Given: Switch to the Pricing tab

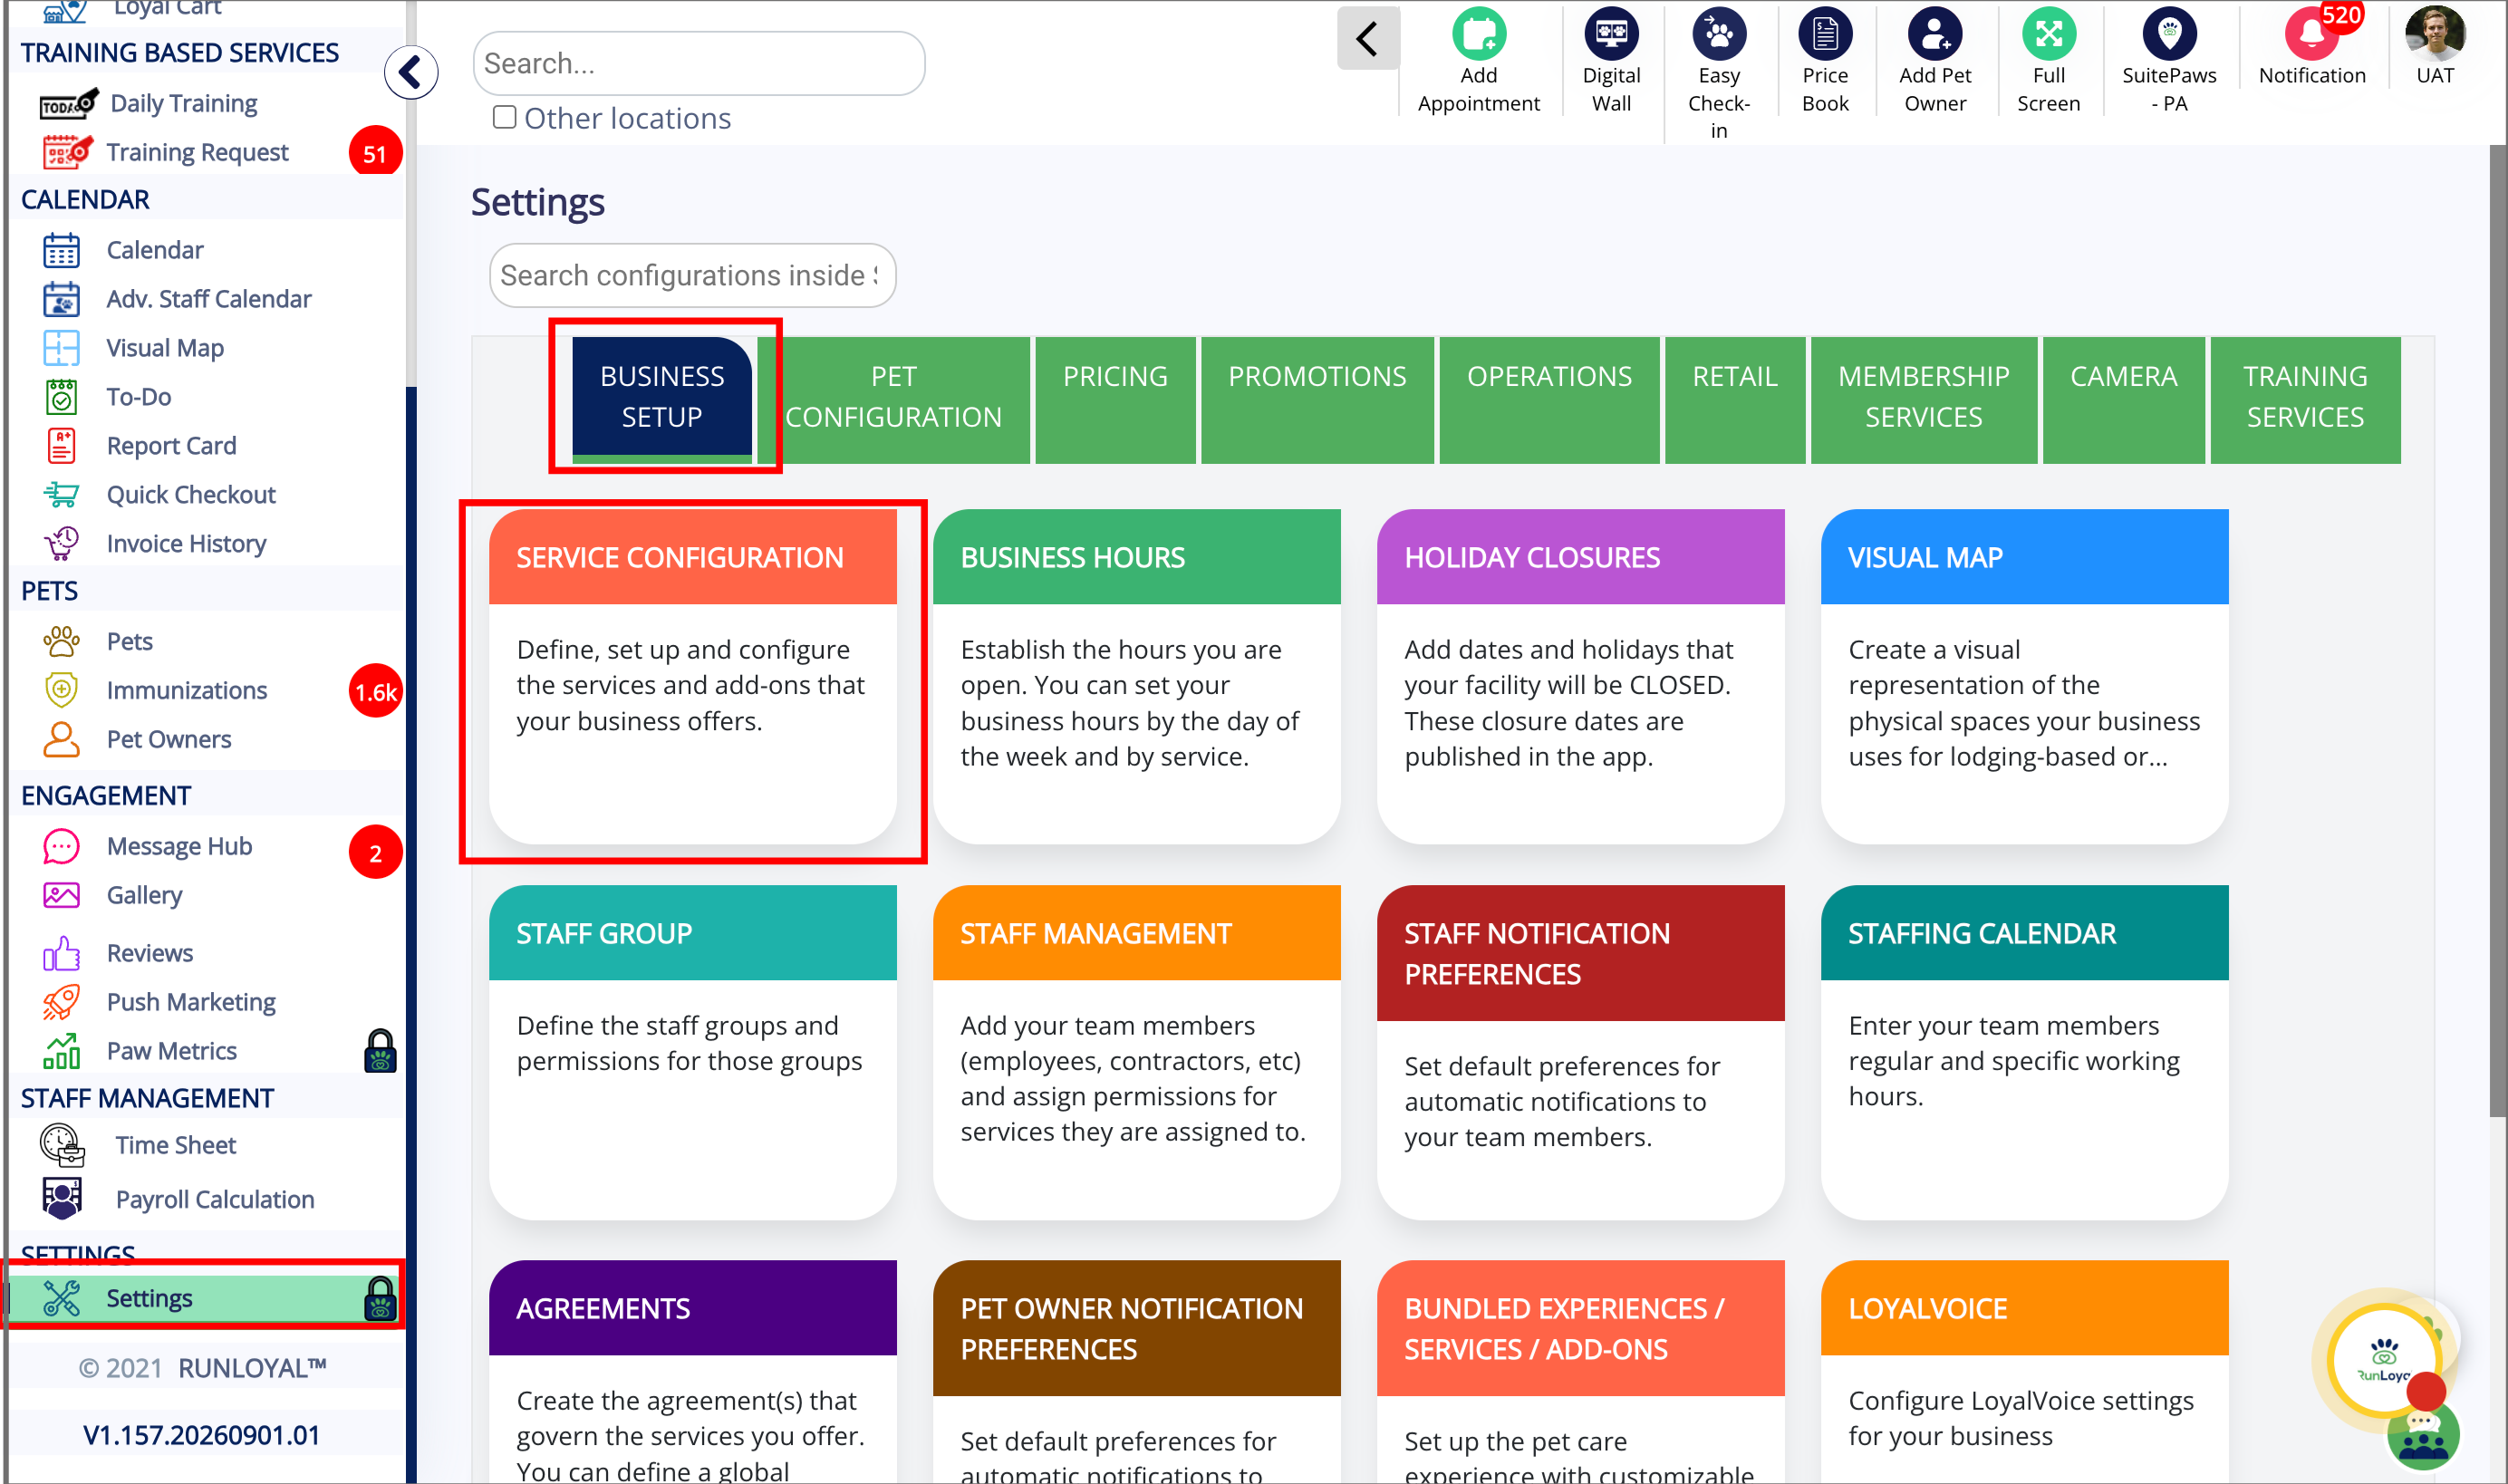Looking at the screenshot, I should click(x=1115, y=399).
